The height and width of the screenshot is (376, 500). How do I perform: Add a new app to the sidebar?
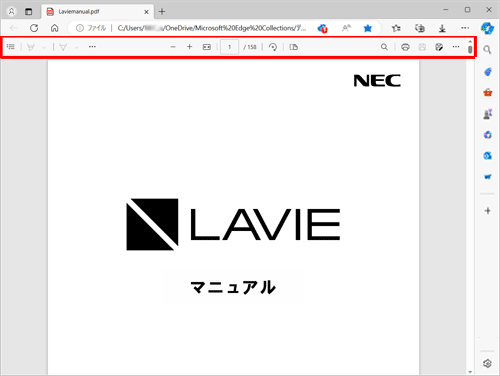[488, 211]
